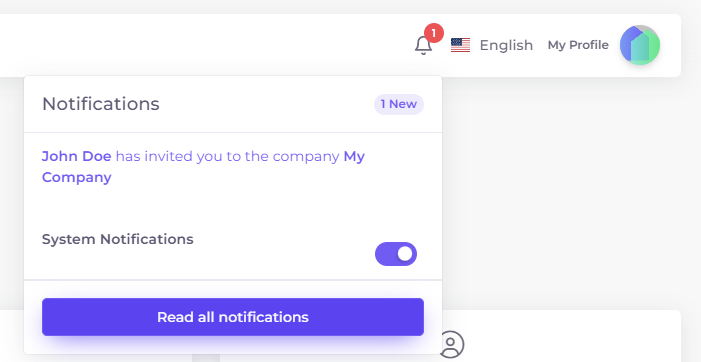Expand the My Profile menu
The image size is (701, 362).
[x=578, y=45]
